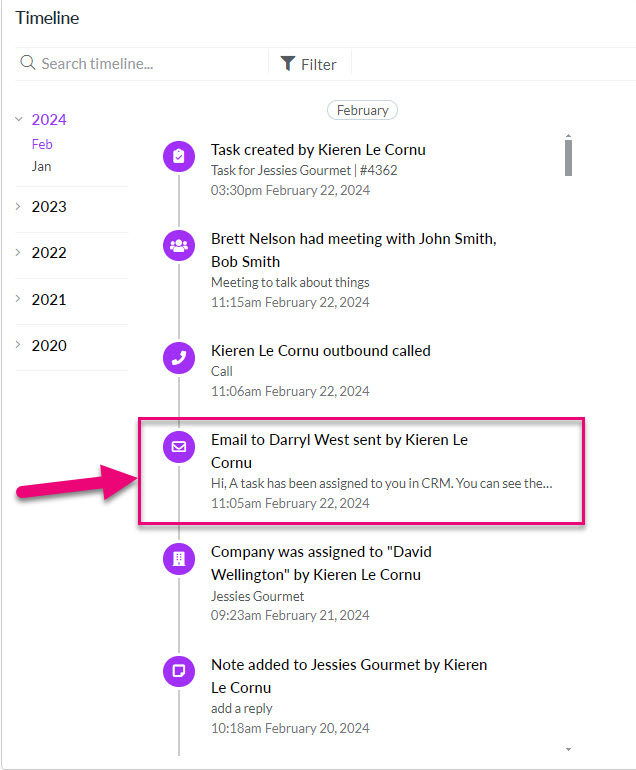Click the outbound call phone icon
Viewport: 636px width, 770px height.
point(179,358)
